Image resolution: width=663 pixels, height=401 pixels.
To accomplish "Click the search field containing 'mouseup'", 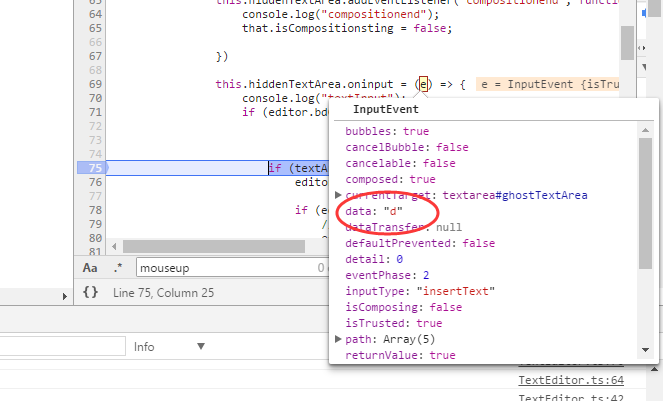I will tap(232, 267).
